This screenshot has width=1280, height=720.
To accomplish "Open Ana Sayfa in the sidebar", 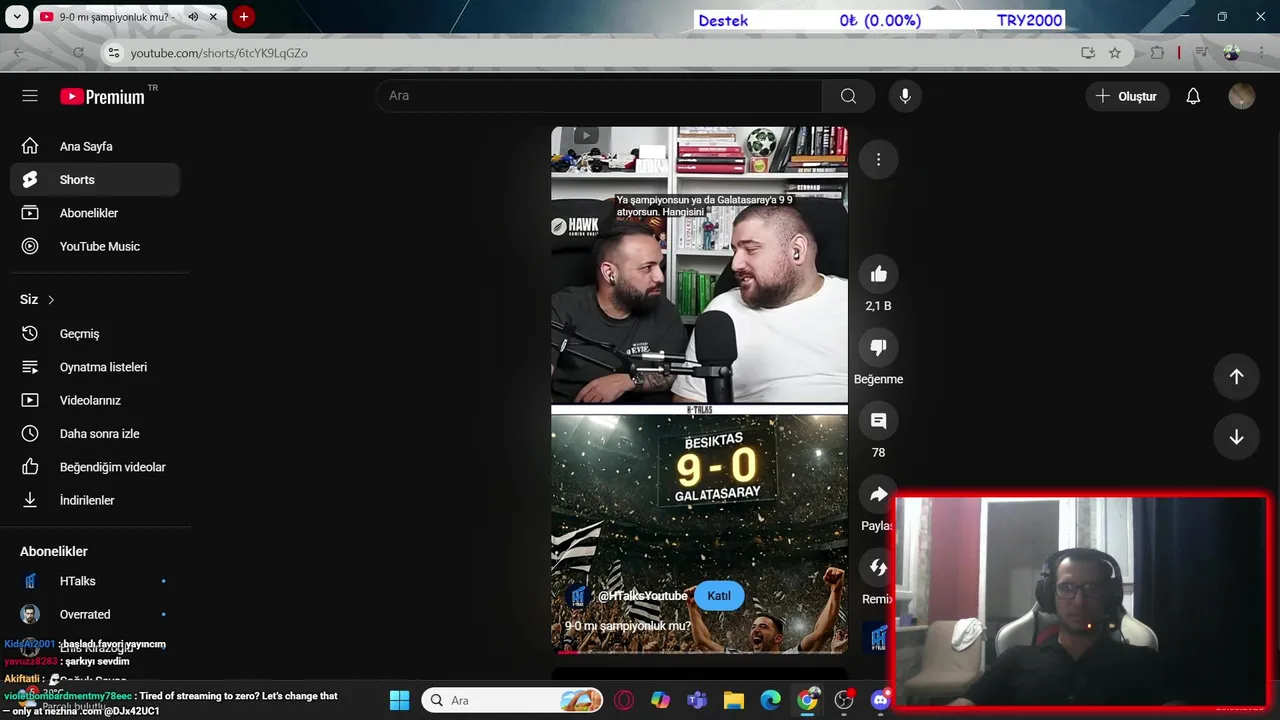I will [x=95, y=147].
